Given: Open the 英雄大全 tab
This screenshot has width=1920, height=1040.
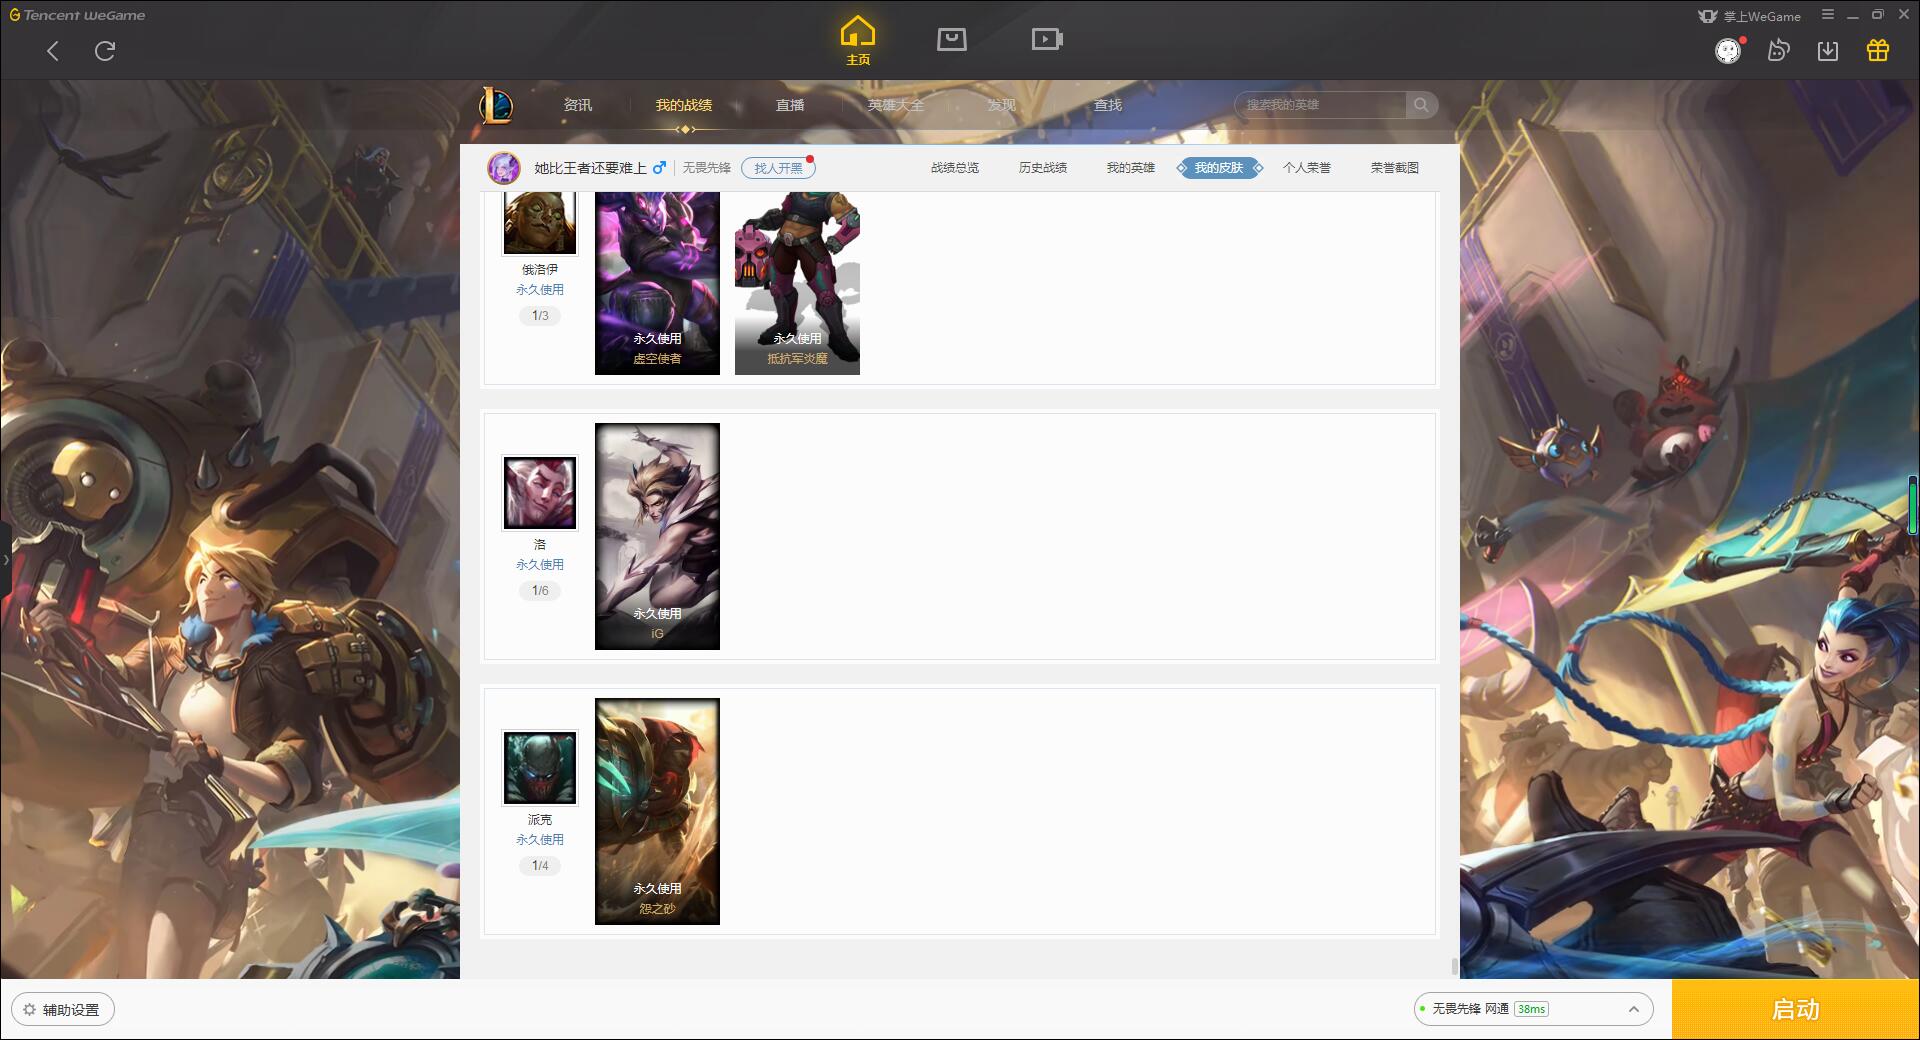Looking at the screenshot, I should [x=896, y=105].
